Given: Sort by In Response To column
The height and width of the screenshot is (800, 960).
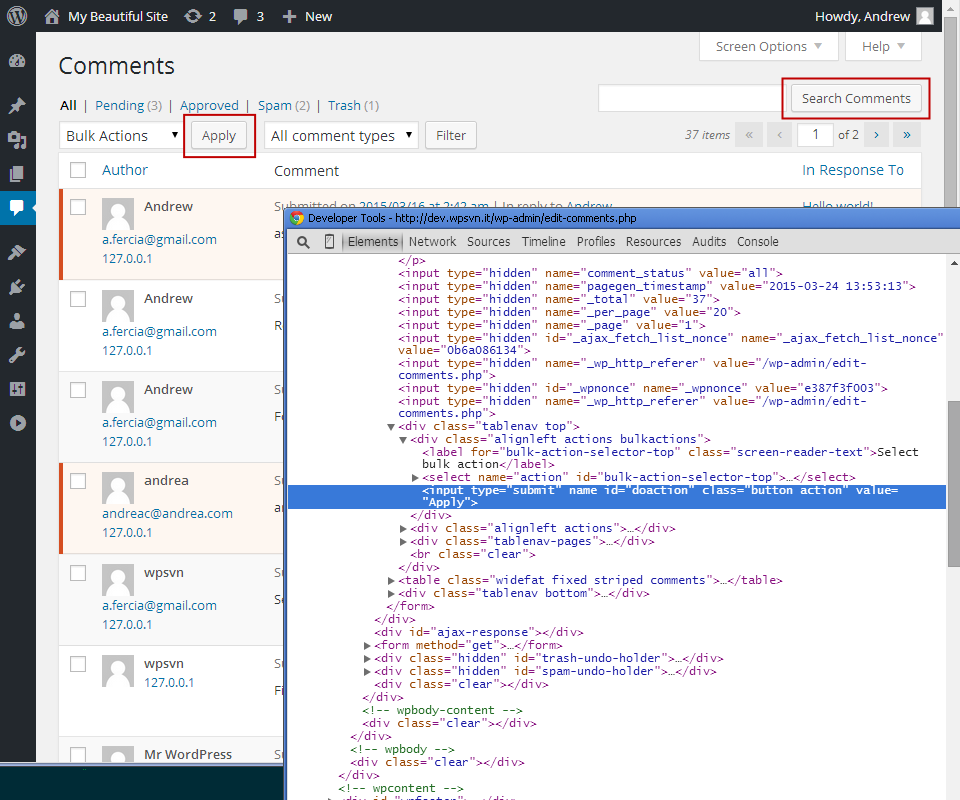Looking at the screenshot, I should coord(852,170).
